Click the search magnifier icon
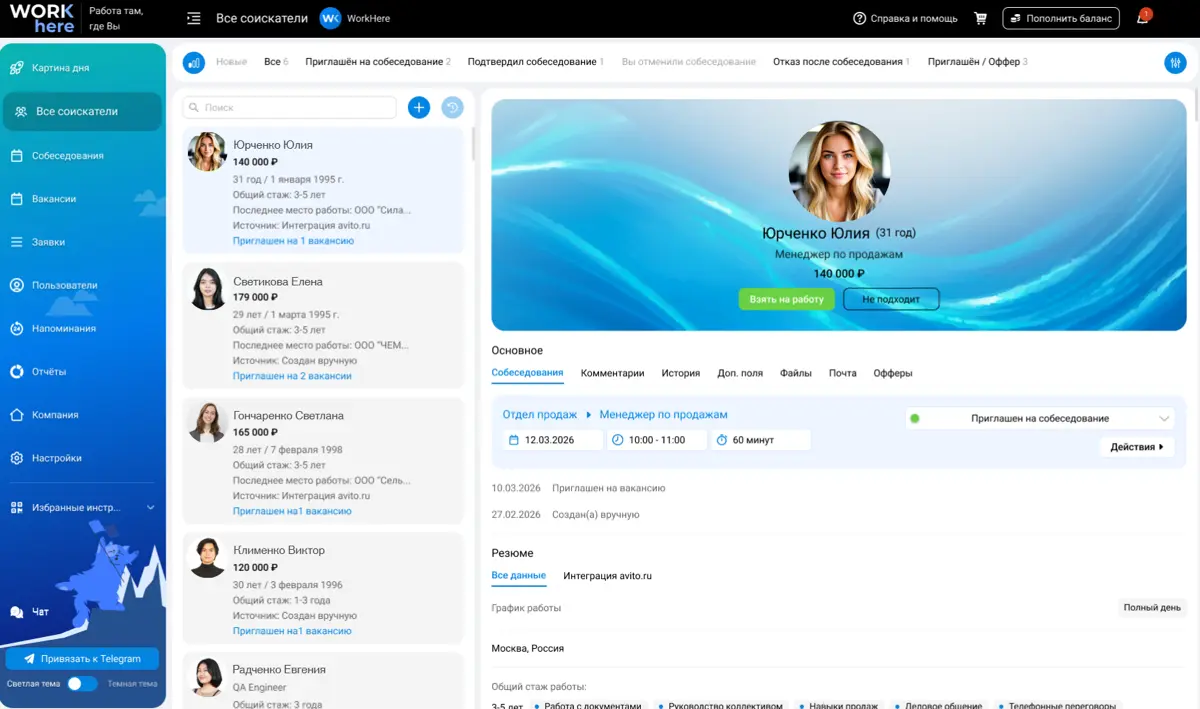This screenshot has width=1200, height=709. pos(194,107)
